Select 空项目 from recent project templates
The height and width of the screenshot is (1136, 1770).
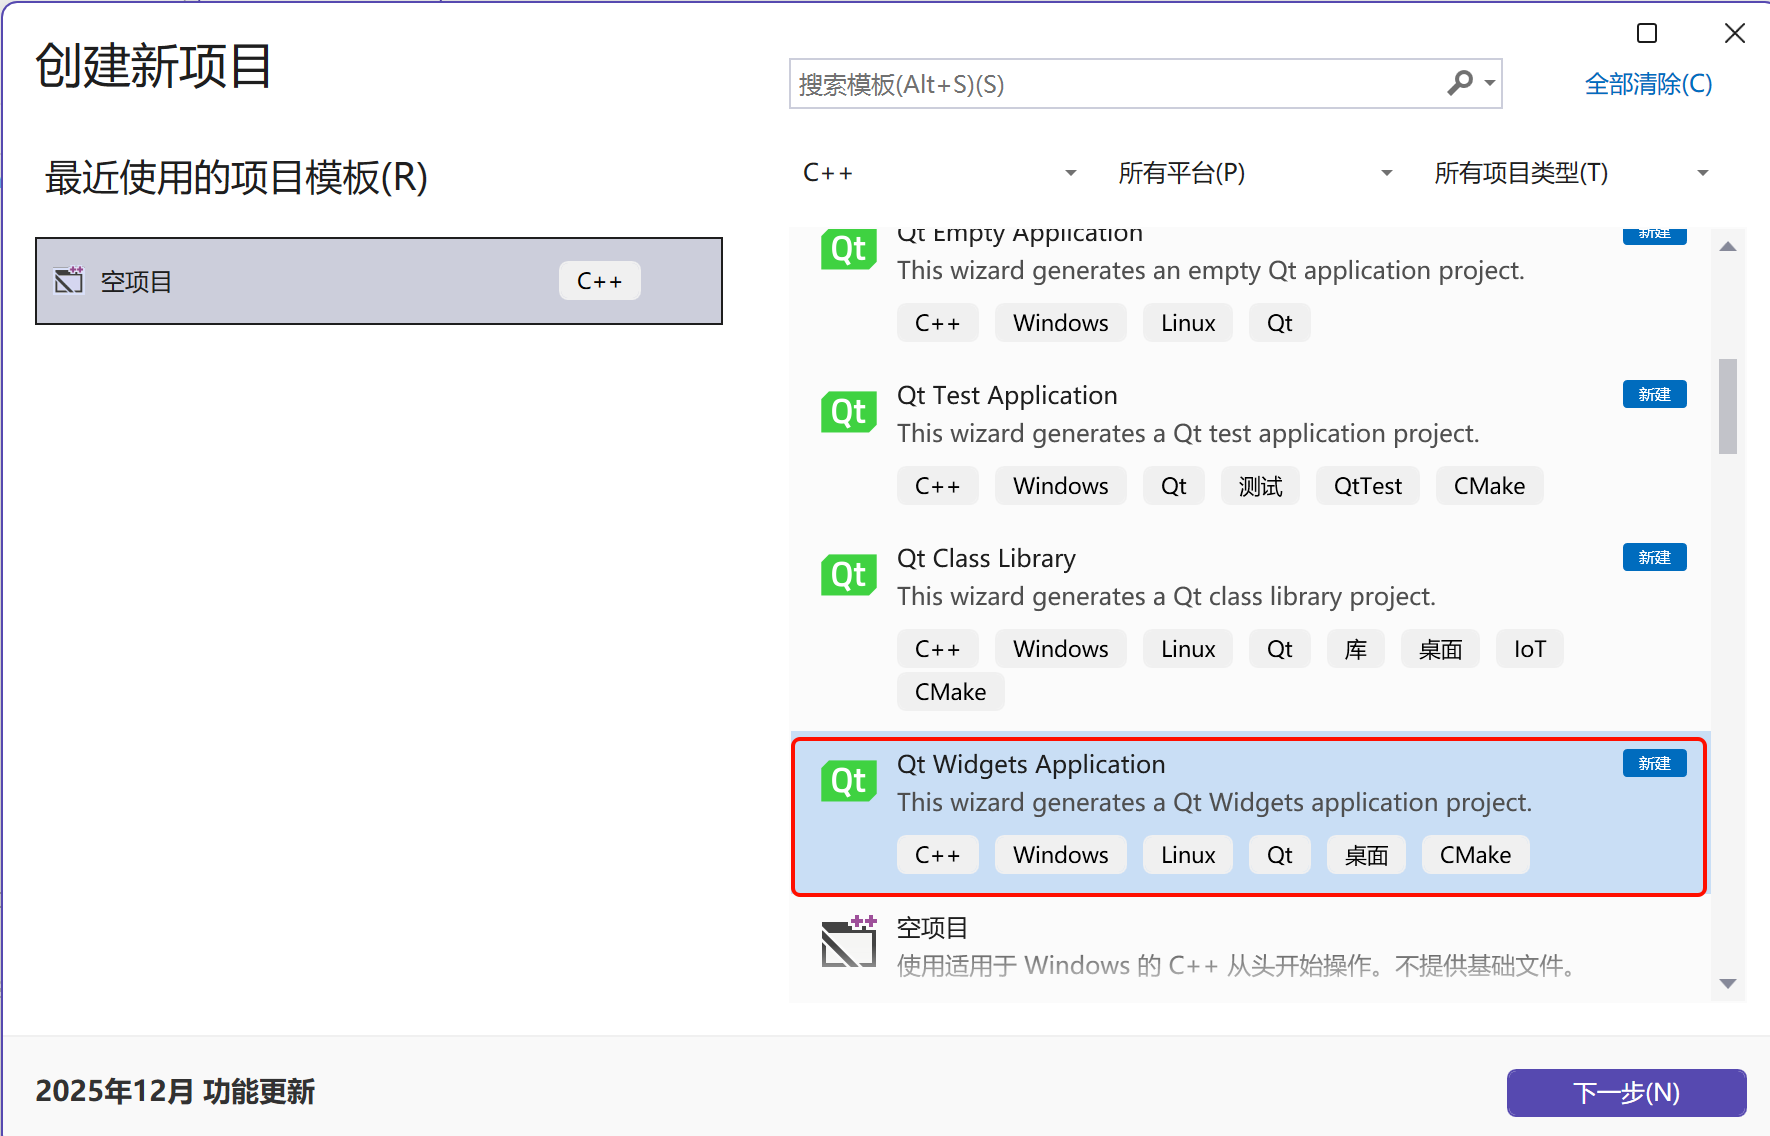click(380, 281)
